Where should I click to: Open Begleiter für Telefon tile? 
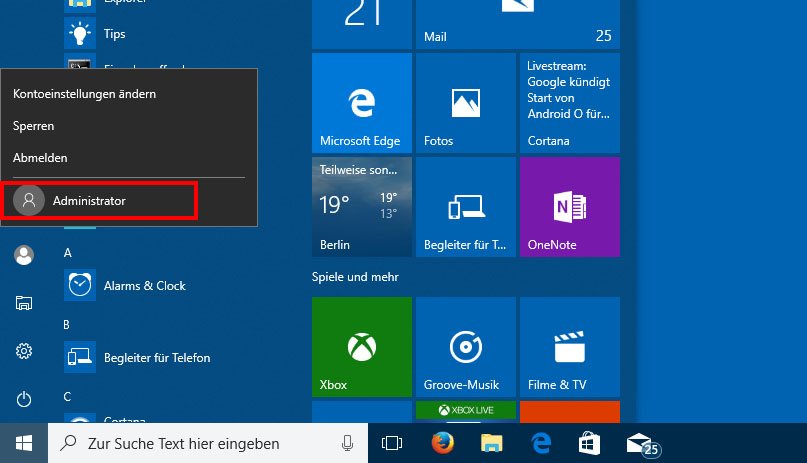tap(465, 207)
